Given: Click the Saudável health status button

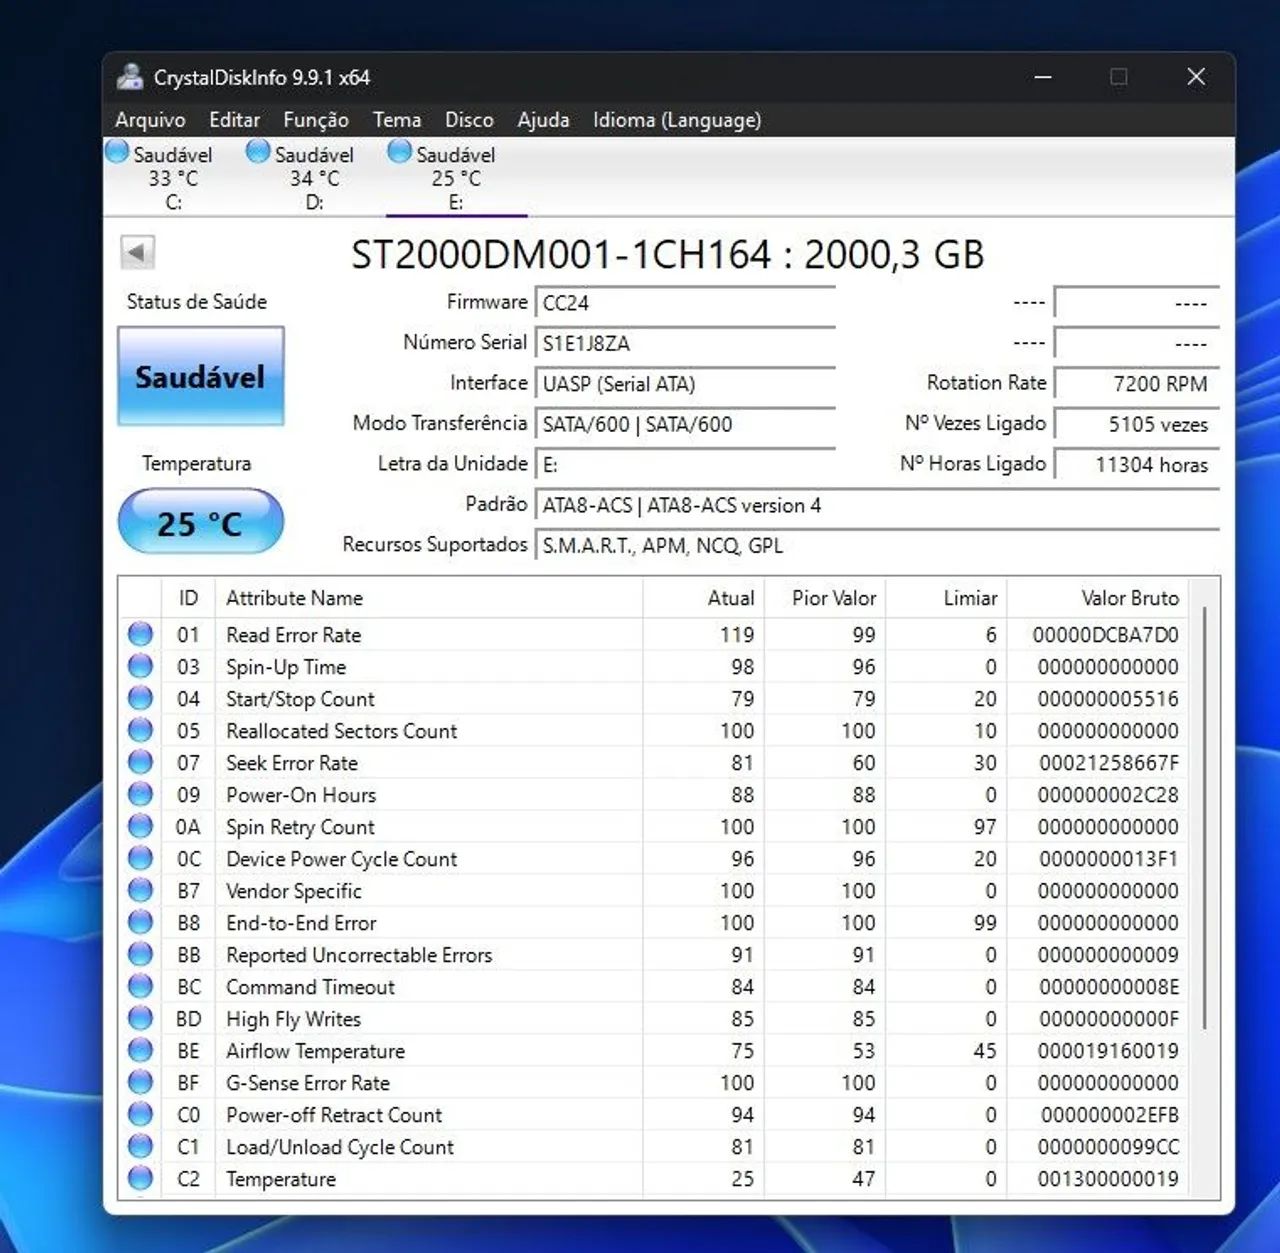Looking at the screenshot, I should [x=200, y=377].
